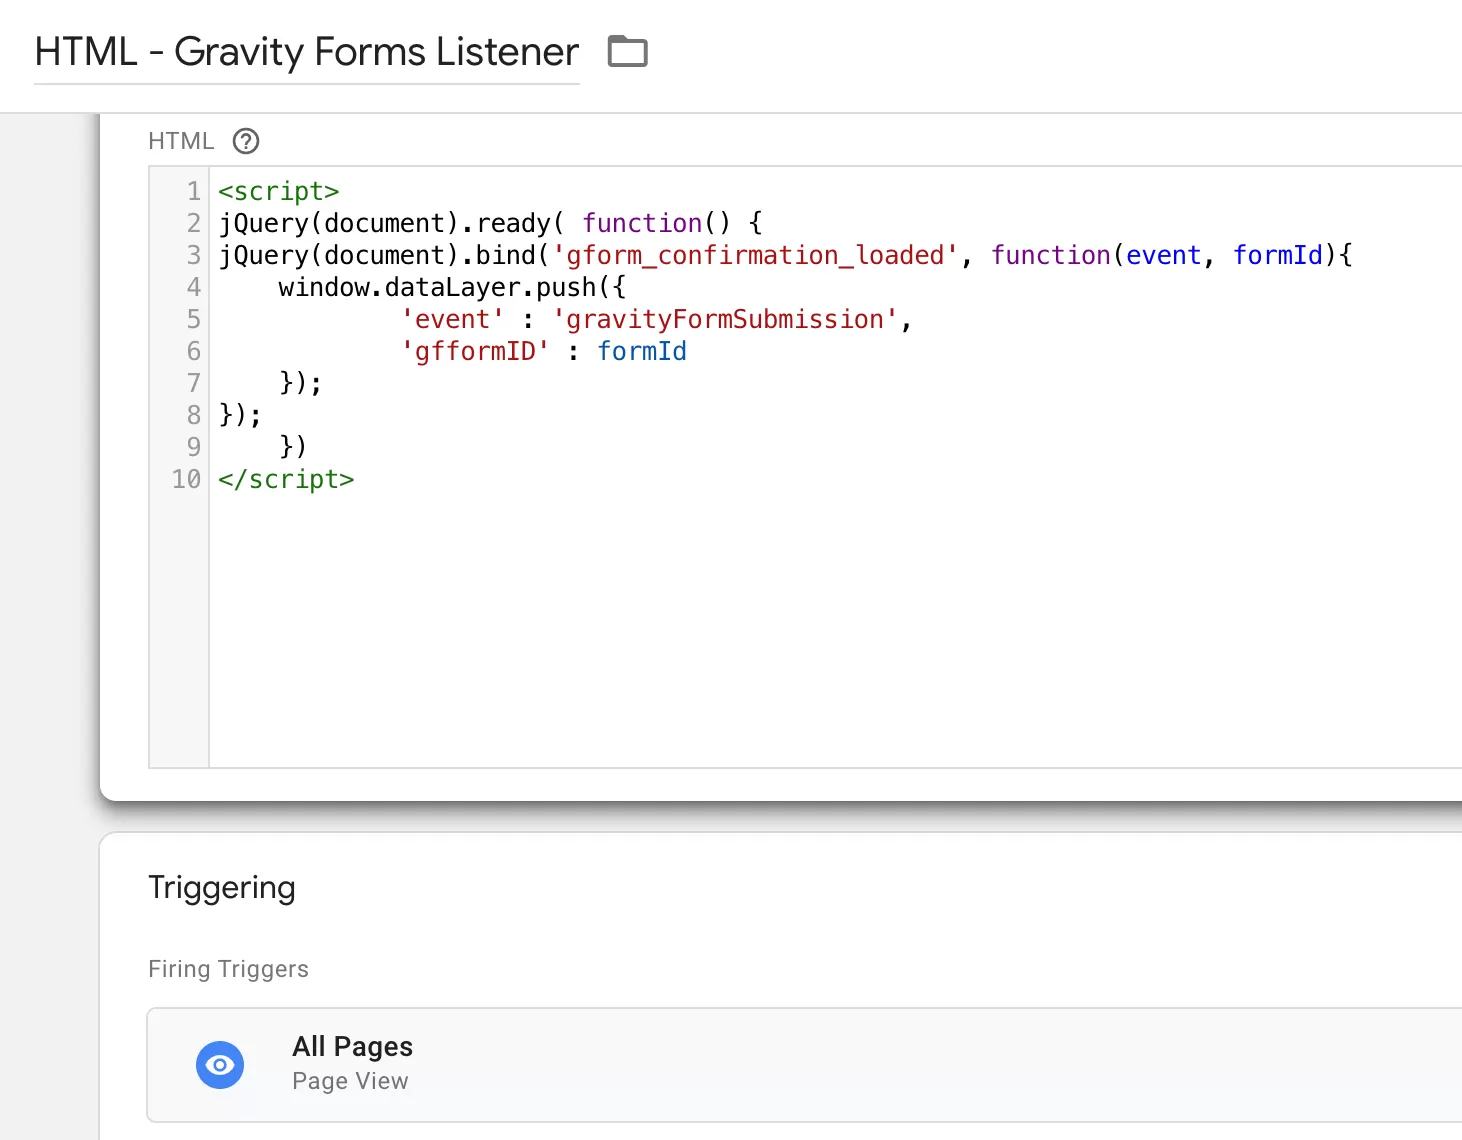Image resolution: width=1462 pixels, height=1140 pixels.
Task: Click the function keyword on line 2
Action: (x=642, y=223)
